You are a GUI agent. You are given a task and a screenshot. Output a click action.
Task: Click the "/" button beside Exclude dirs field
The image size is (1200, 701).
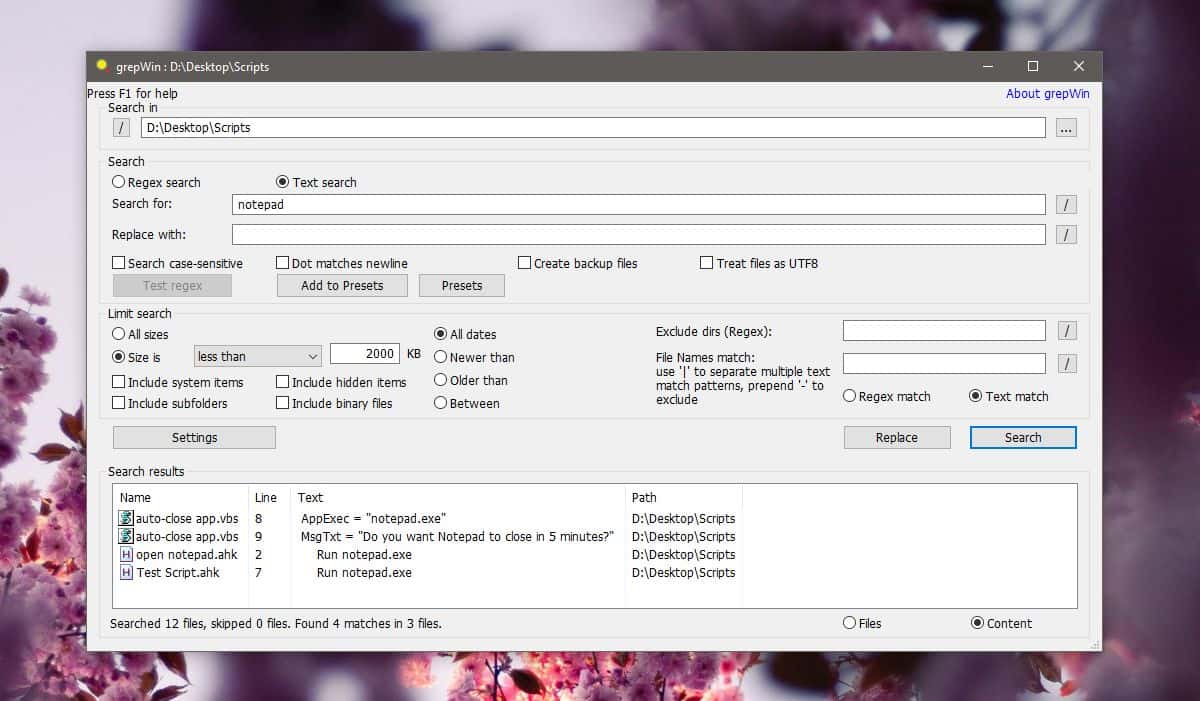click(1066, 330)
